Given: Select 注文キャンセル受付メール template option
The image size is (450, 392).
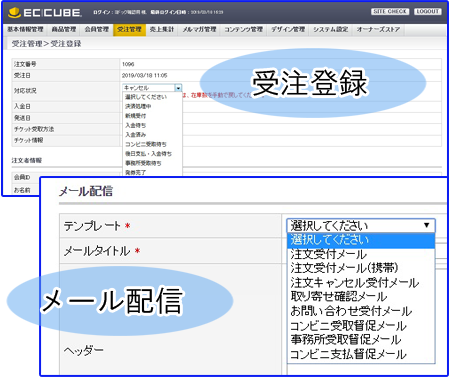Looking at the screenshot, I should pos(361,283).
